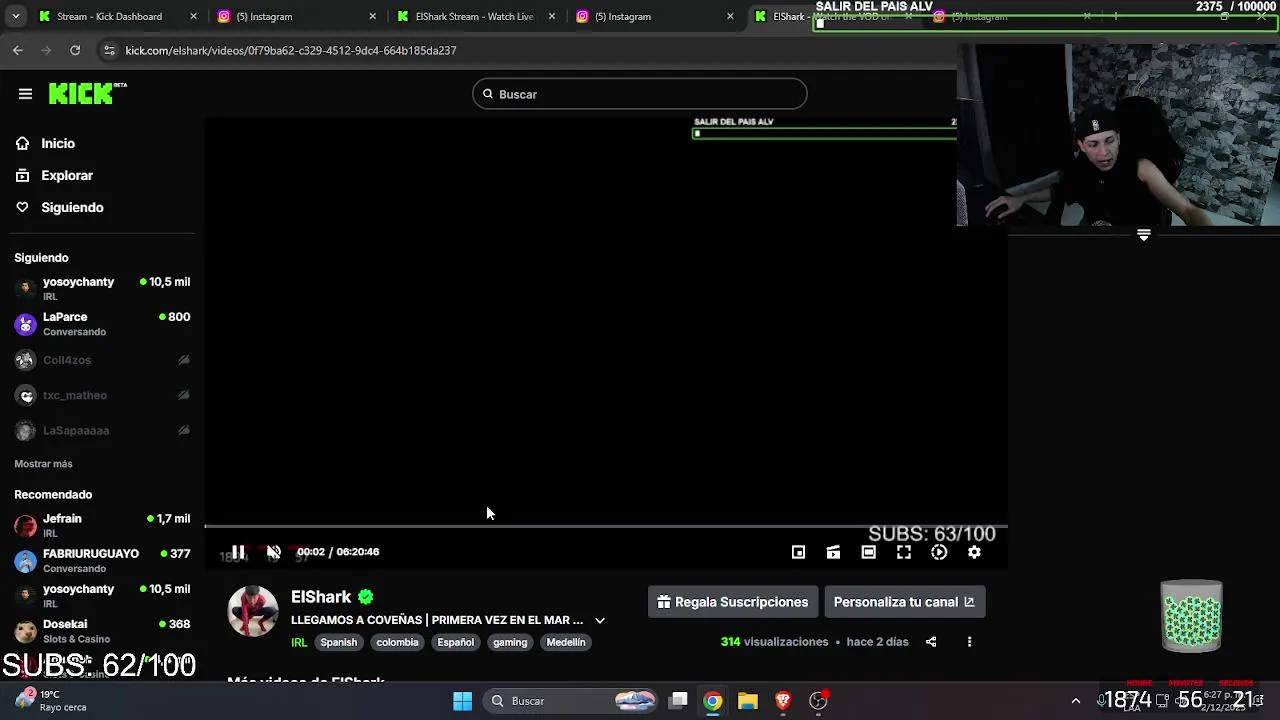Open the LaParce channel
Image resolution: width=1280 pixels, height=720 pixels.
coord(102,324)
